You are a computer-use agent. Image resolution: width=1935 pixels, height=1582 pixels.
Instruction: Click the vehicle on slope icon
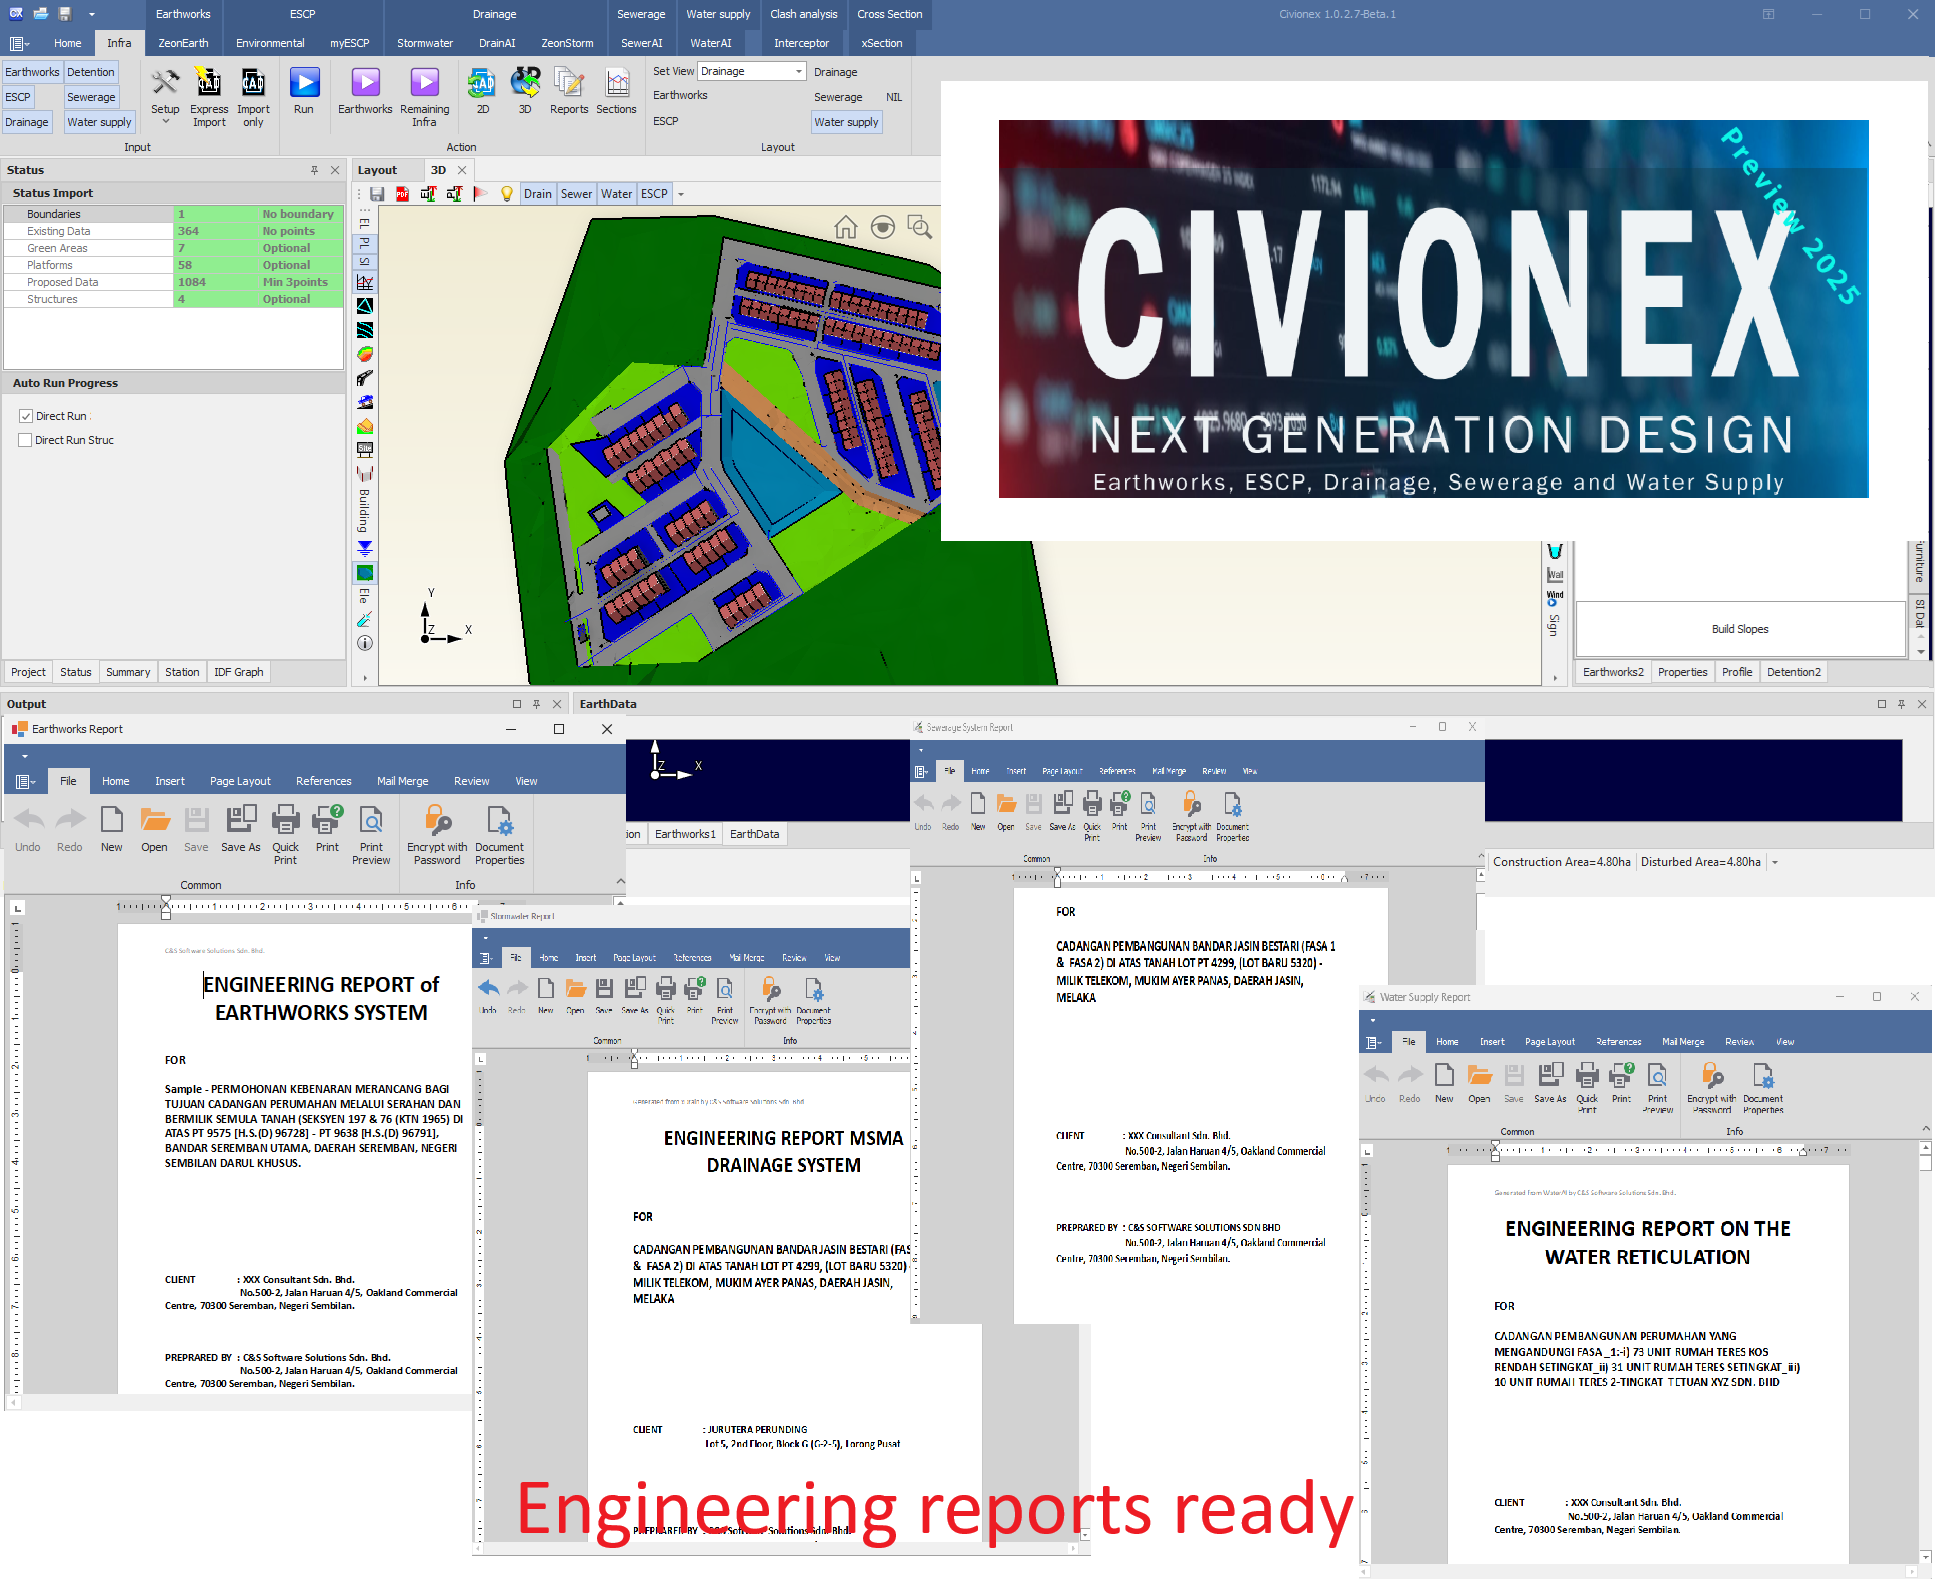tap(365, 402)
